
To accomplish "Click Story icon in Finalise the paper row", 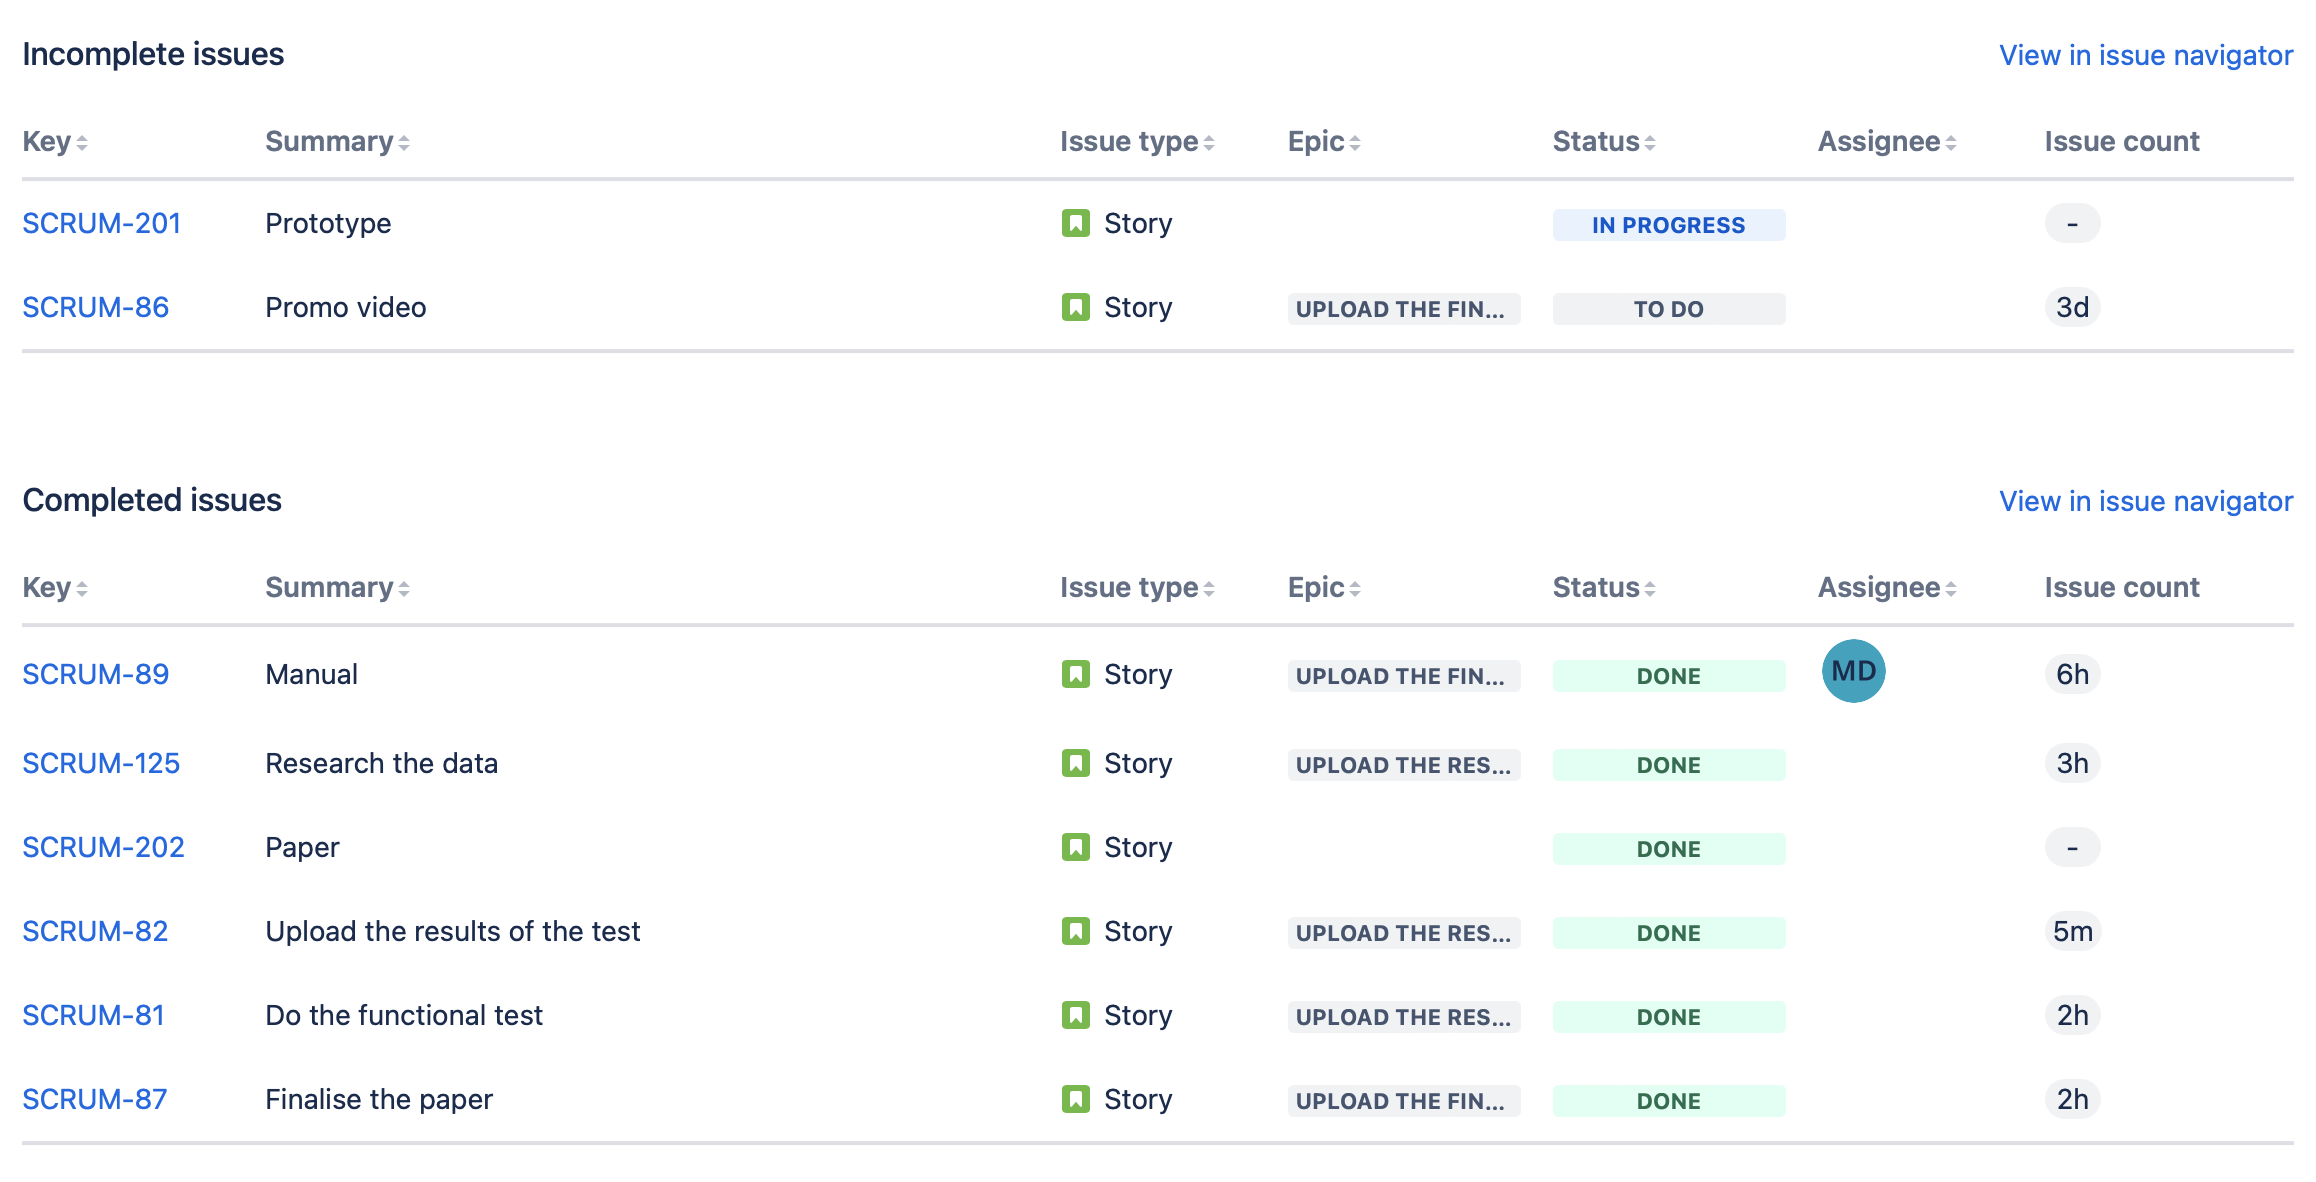I will 1075,1099.
